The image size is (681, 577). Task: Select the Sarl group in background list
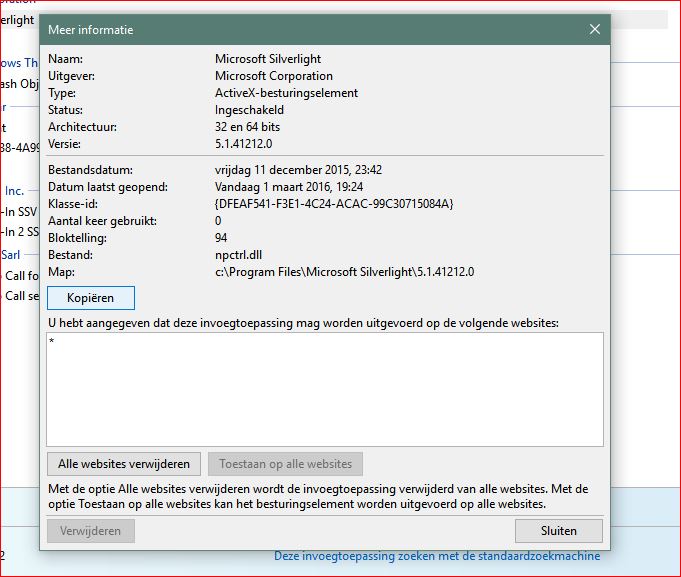(x=12, y=255)
